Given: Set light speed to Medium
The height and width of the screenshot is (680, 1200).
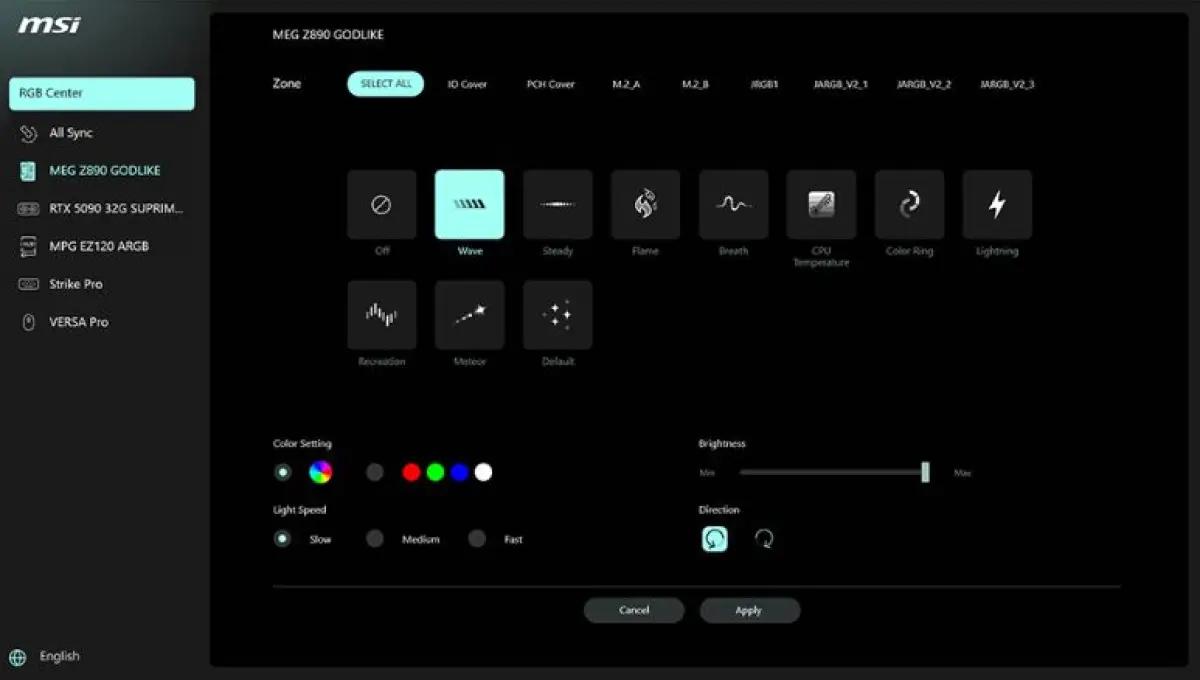Looking at the screenshot, I should (x=375, y=539).
